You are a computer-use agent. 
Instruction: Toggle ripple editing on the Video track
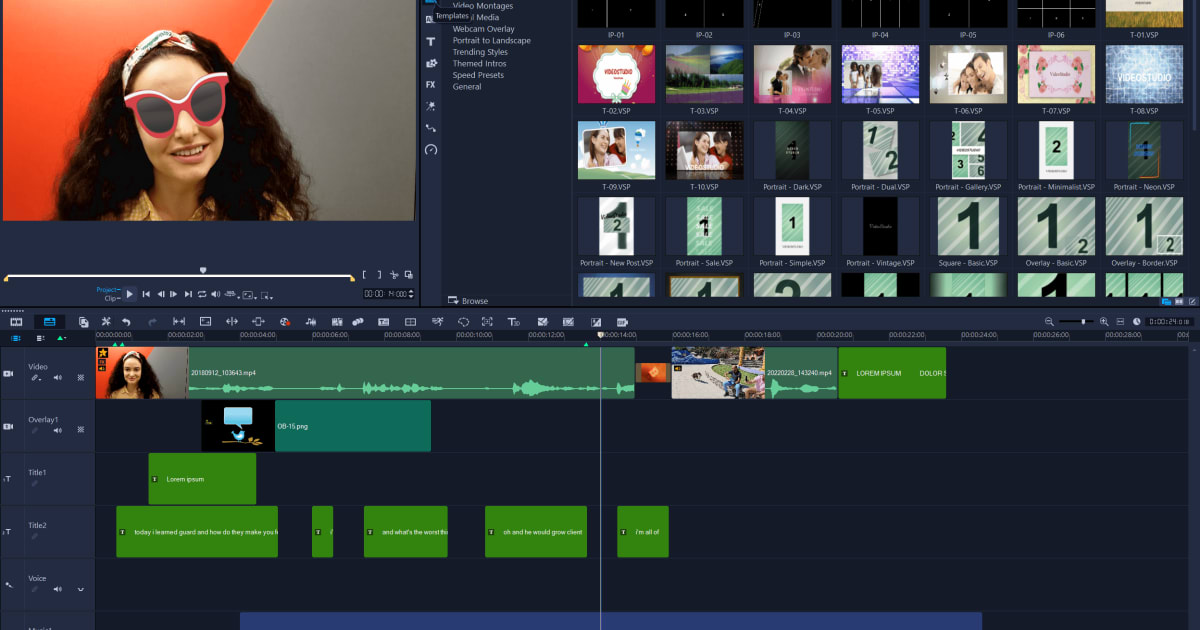pyautogui.click(x=34, y=378)
